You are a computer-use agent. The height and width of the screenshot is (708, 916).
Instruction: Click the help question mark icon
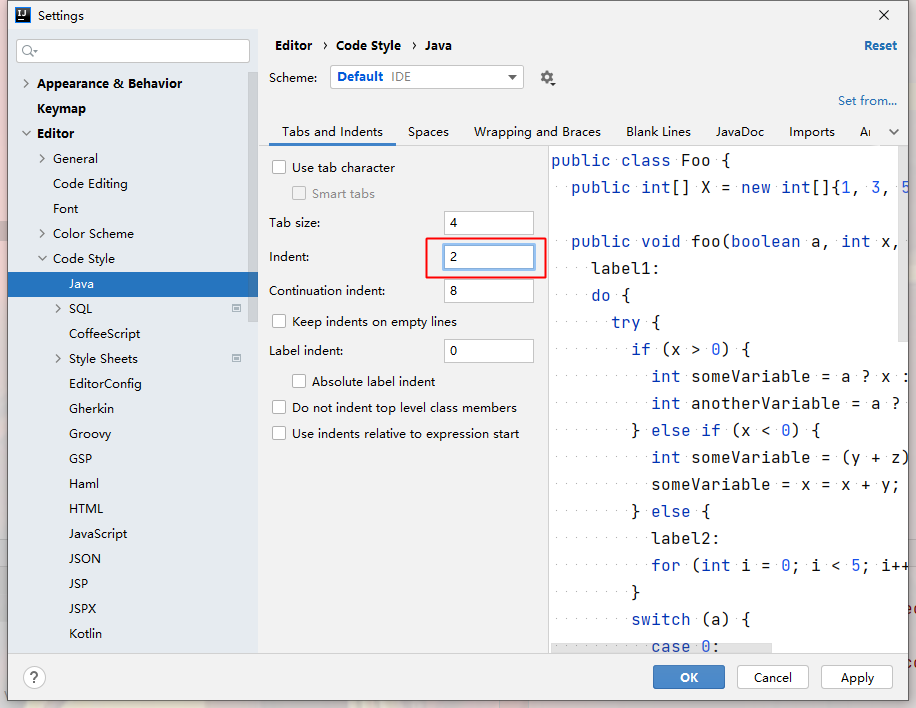[34, 678]
